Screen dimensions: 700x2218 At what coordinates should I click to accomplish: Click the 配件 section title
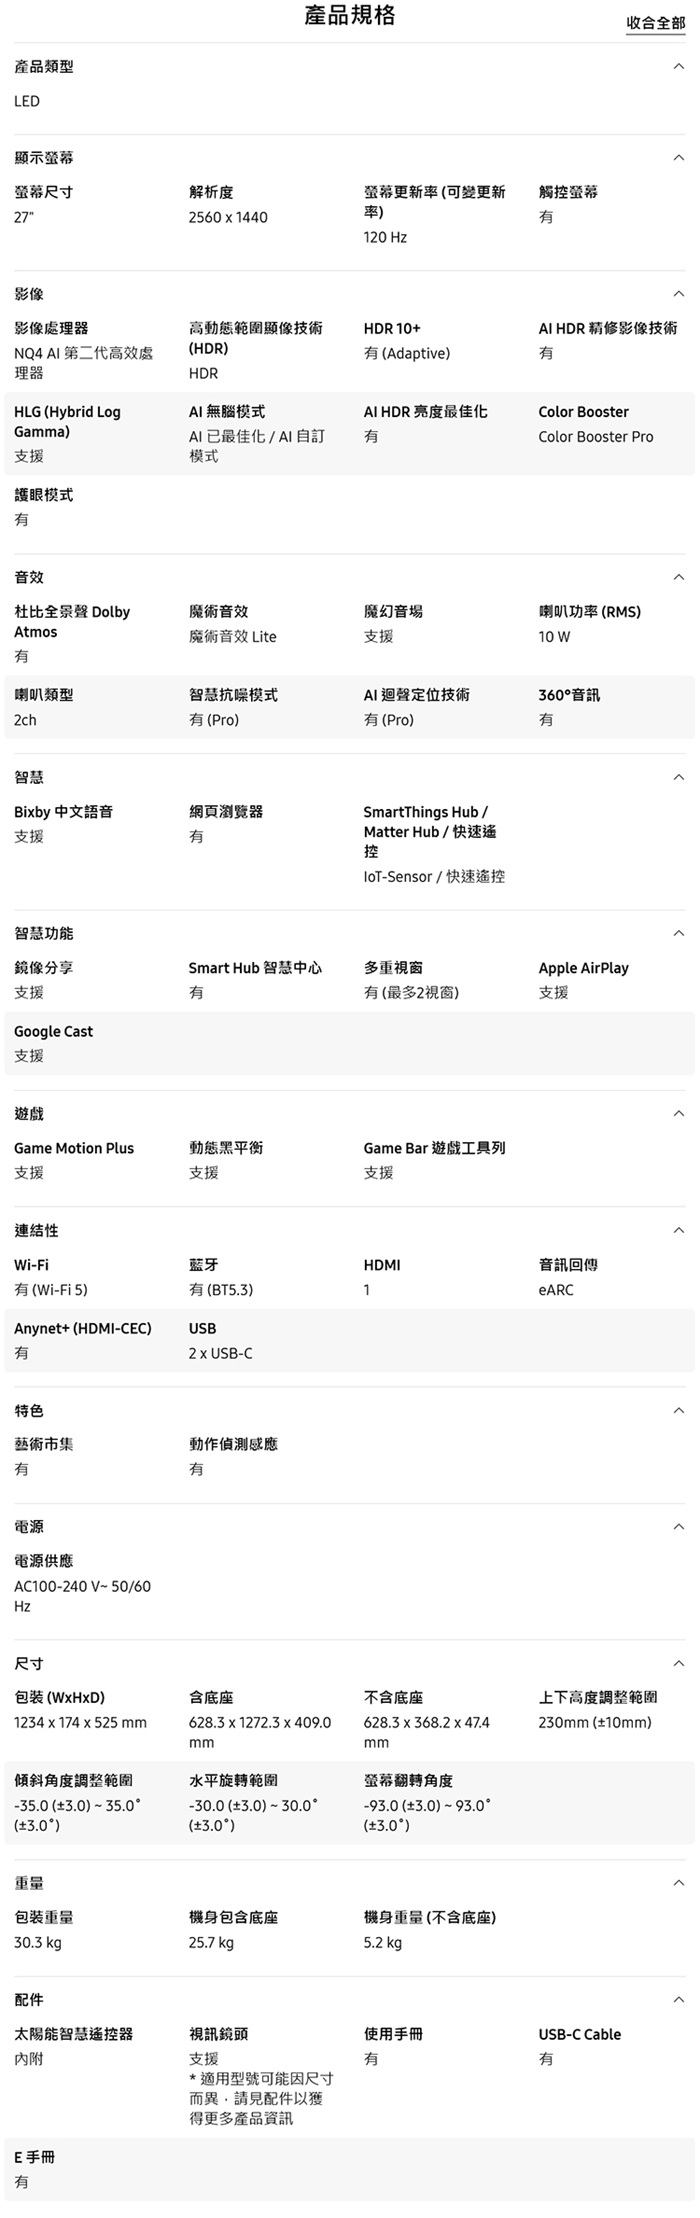[29, 2000]
